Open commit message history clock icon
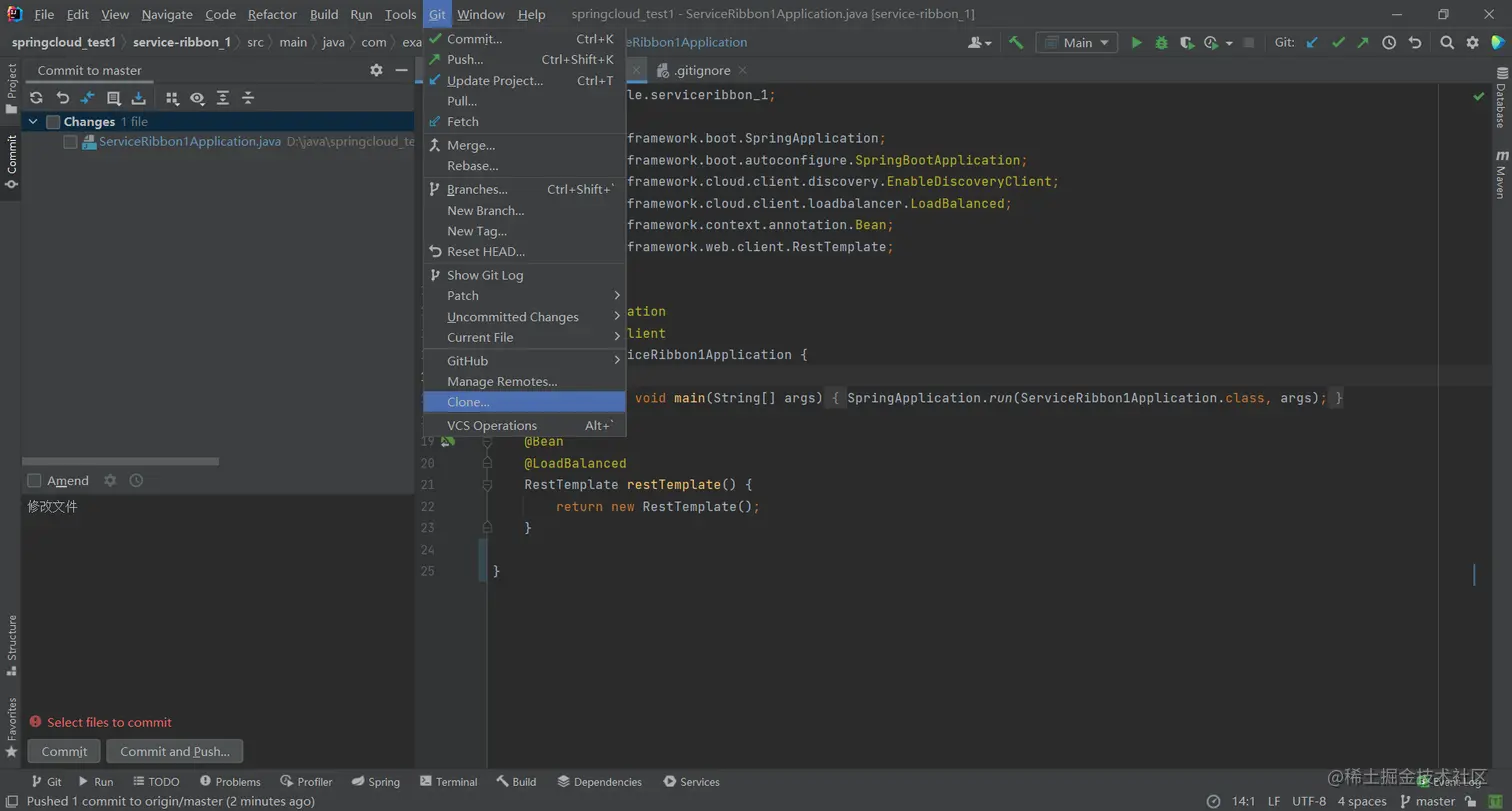 coord(136,481)
